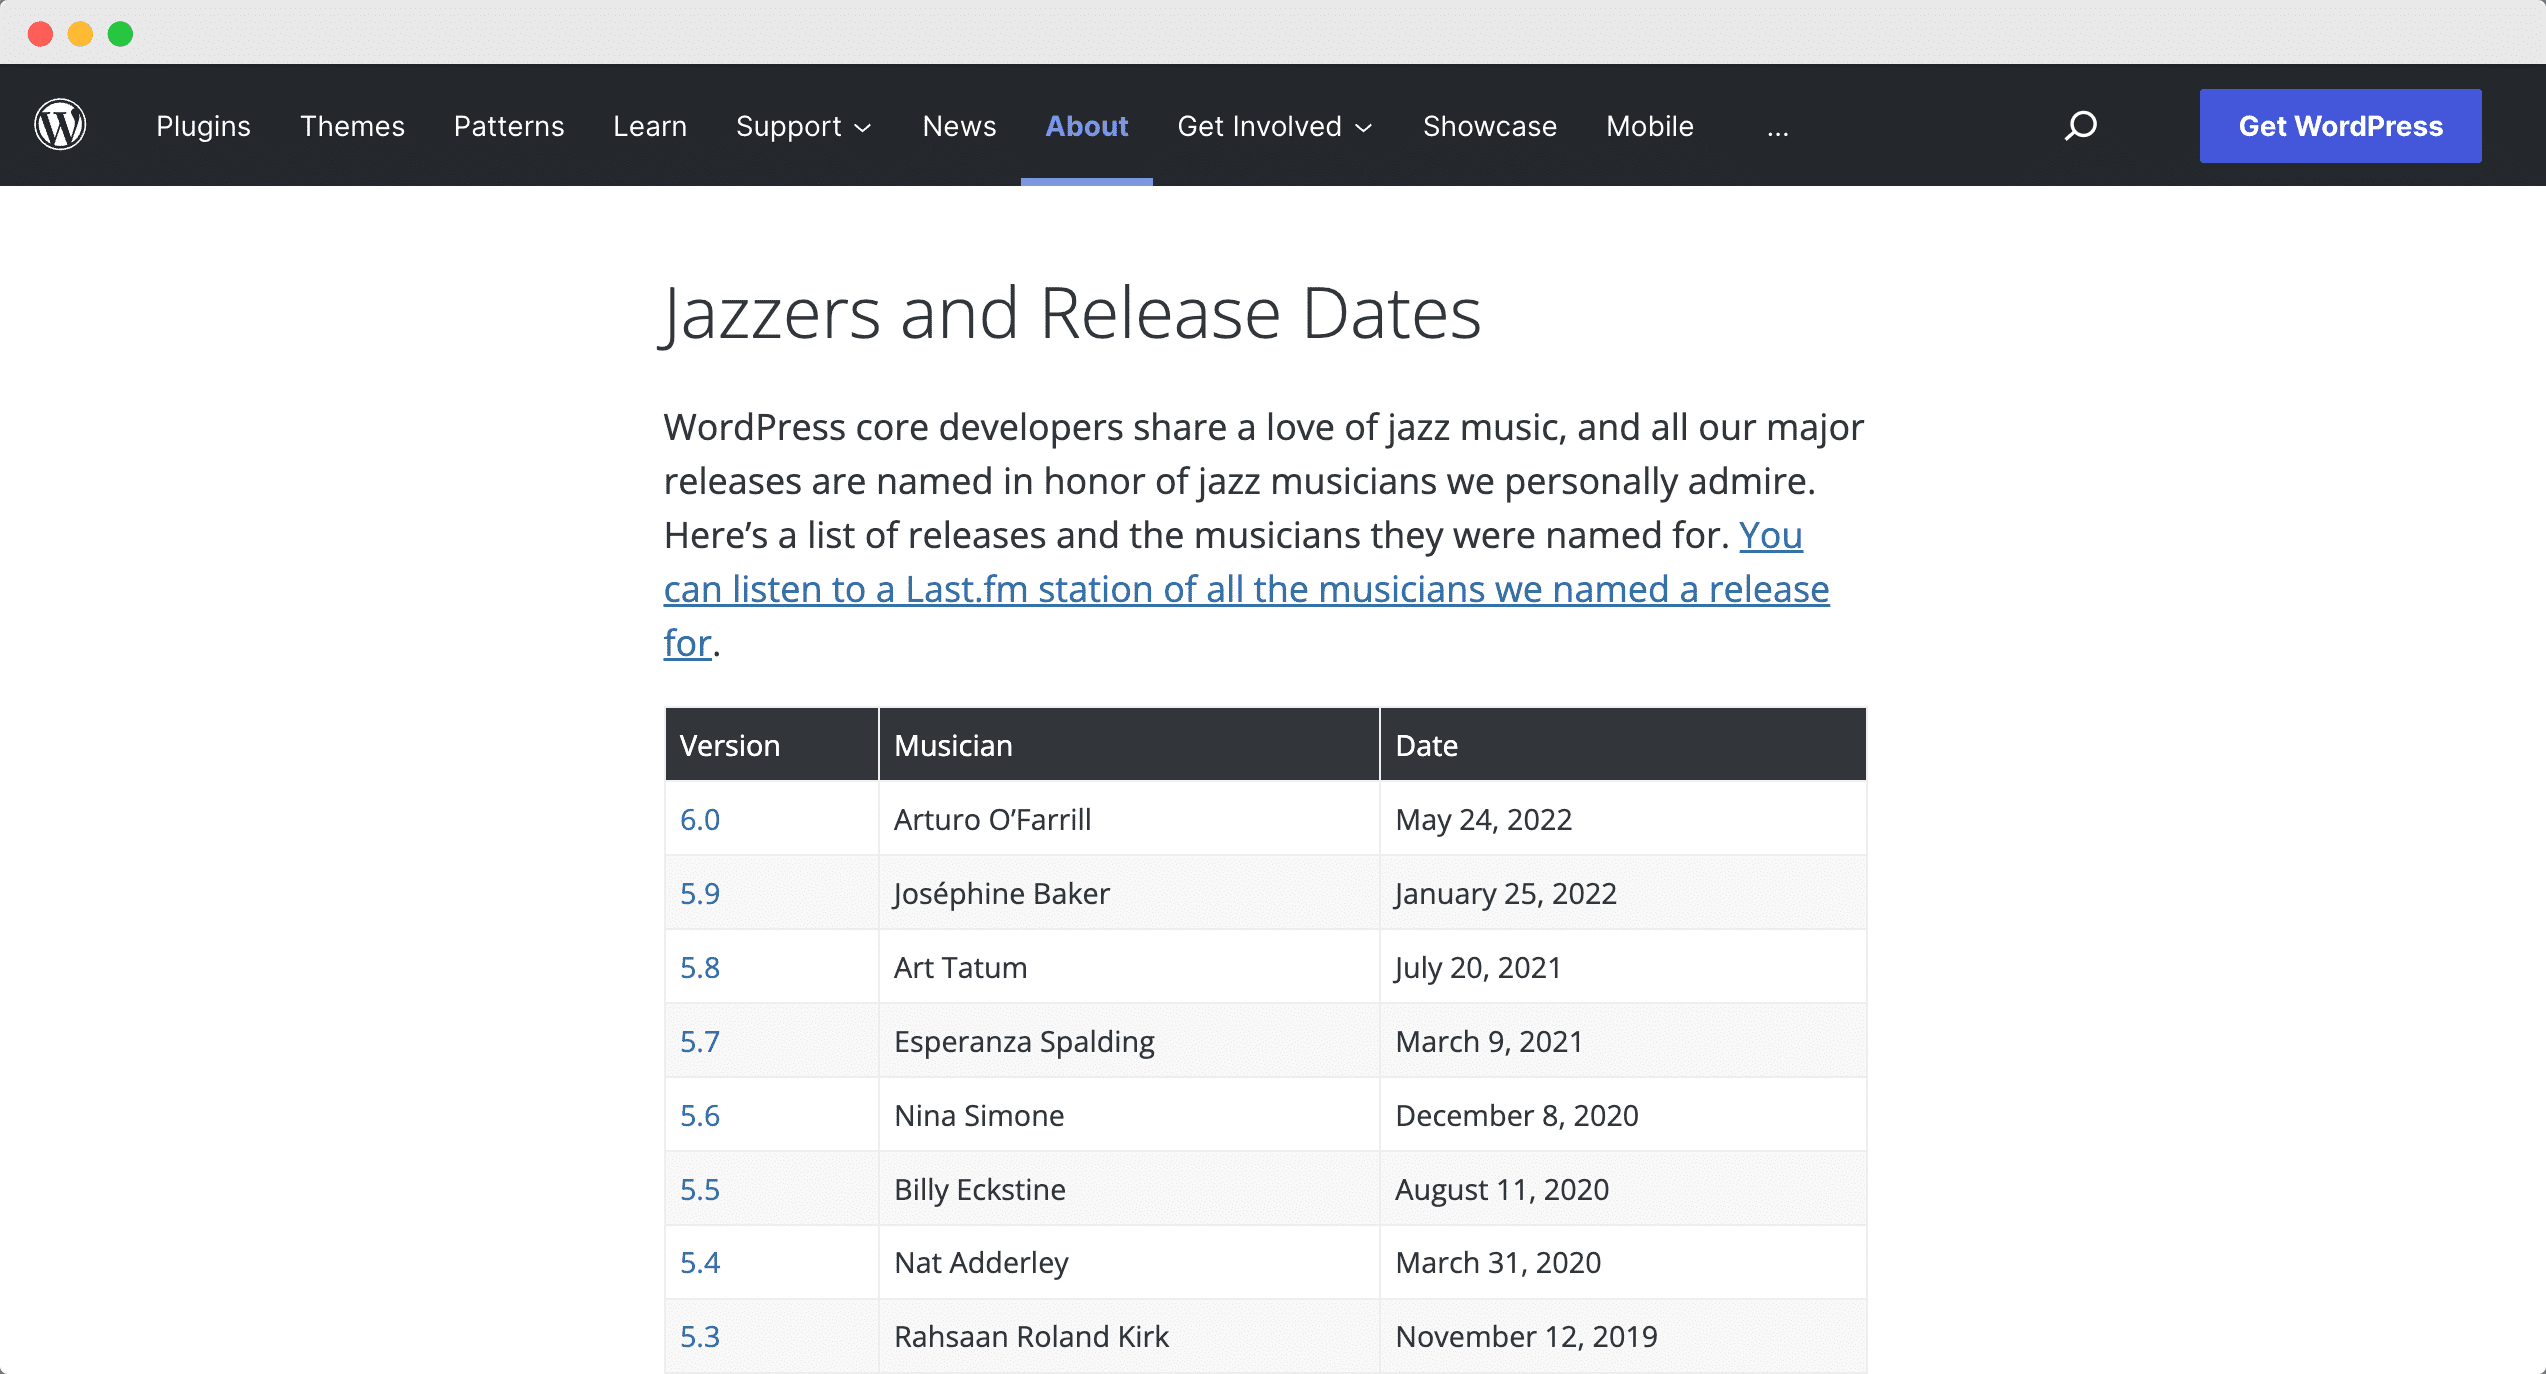Click the July 20, 2021 date

1478,967
